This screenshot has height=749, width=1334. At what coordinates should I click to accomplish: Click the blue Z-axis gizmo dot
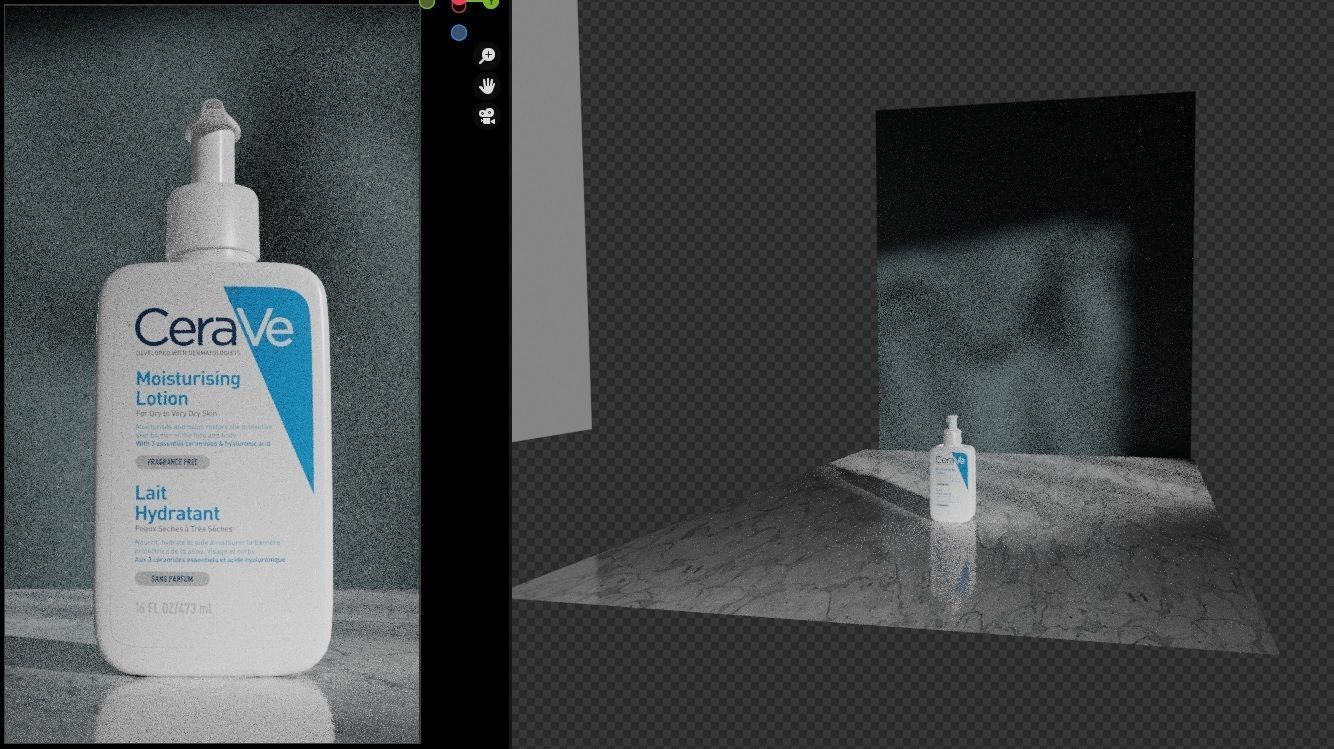pos(459,33)
